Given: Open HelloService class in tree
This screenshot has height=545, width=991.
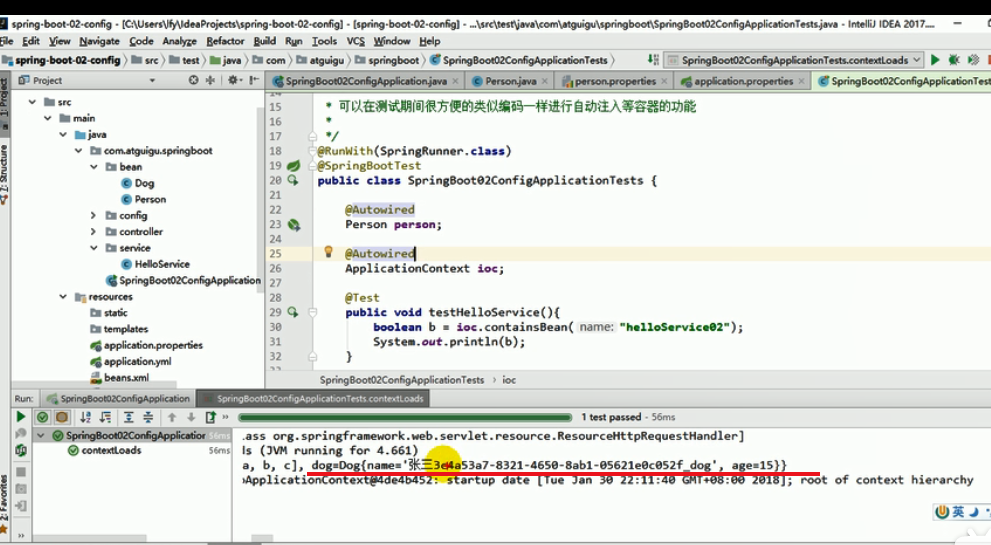Looking at the screenshot, I should (155, 264).
